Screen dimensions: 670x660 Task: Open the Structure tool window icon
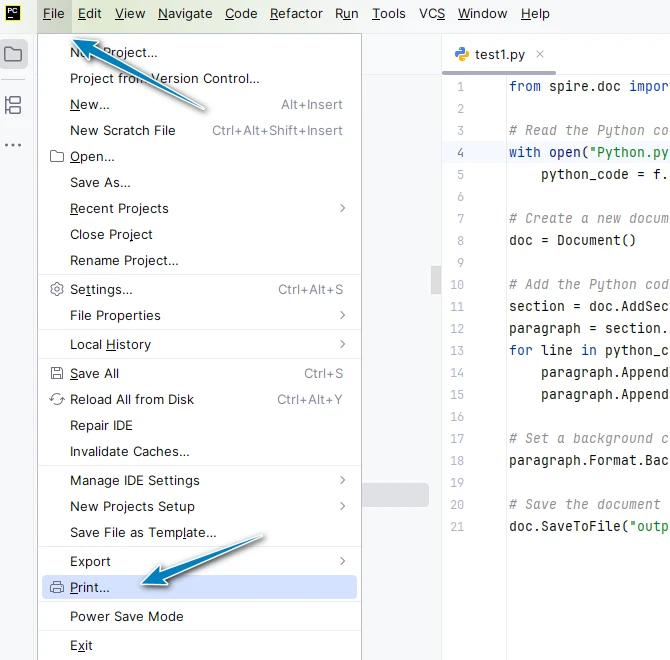point(13,104)
